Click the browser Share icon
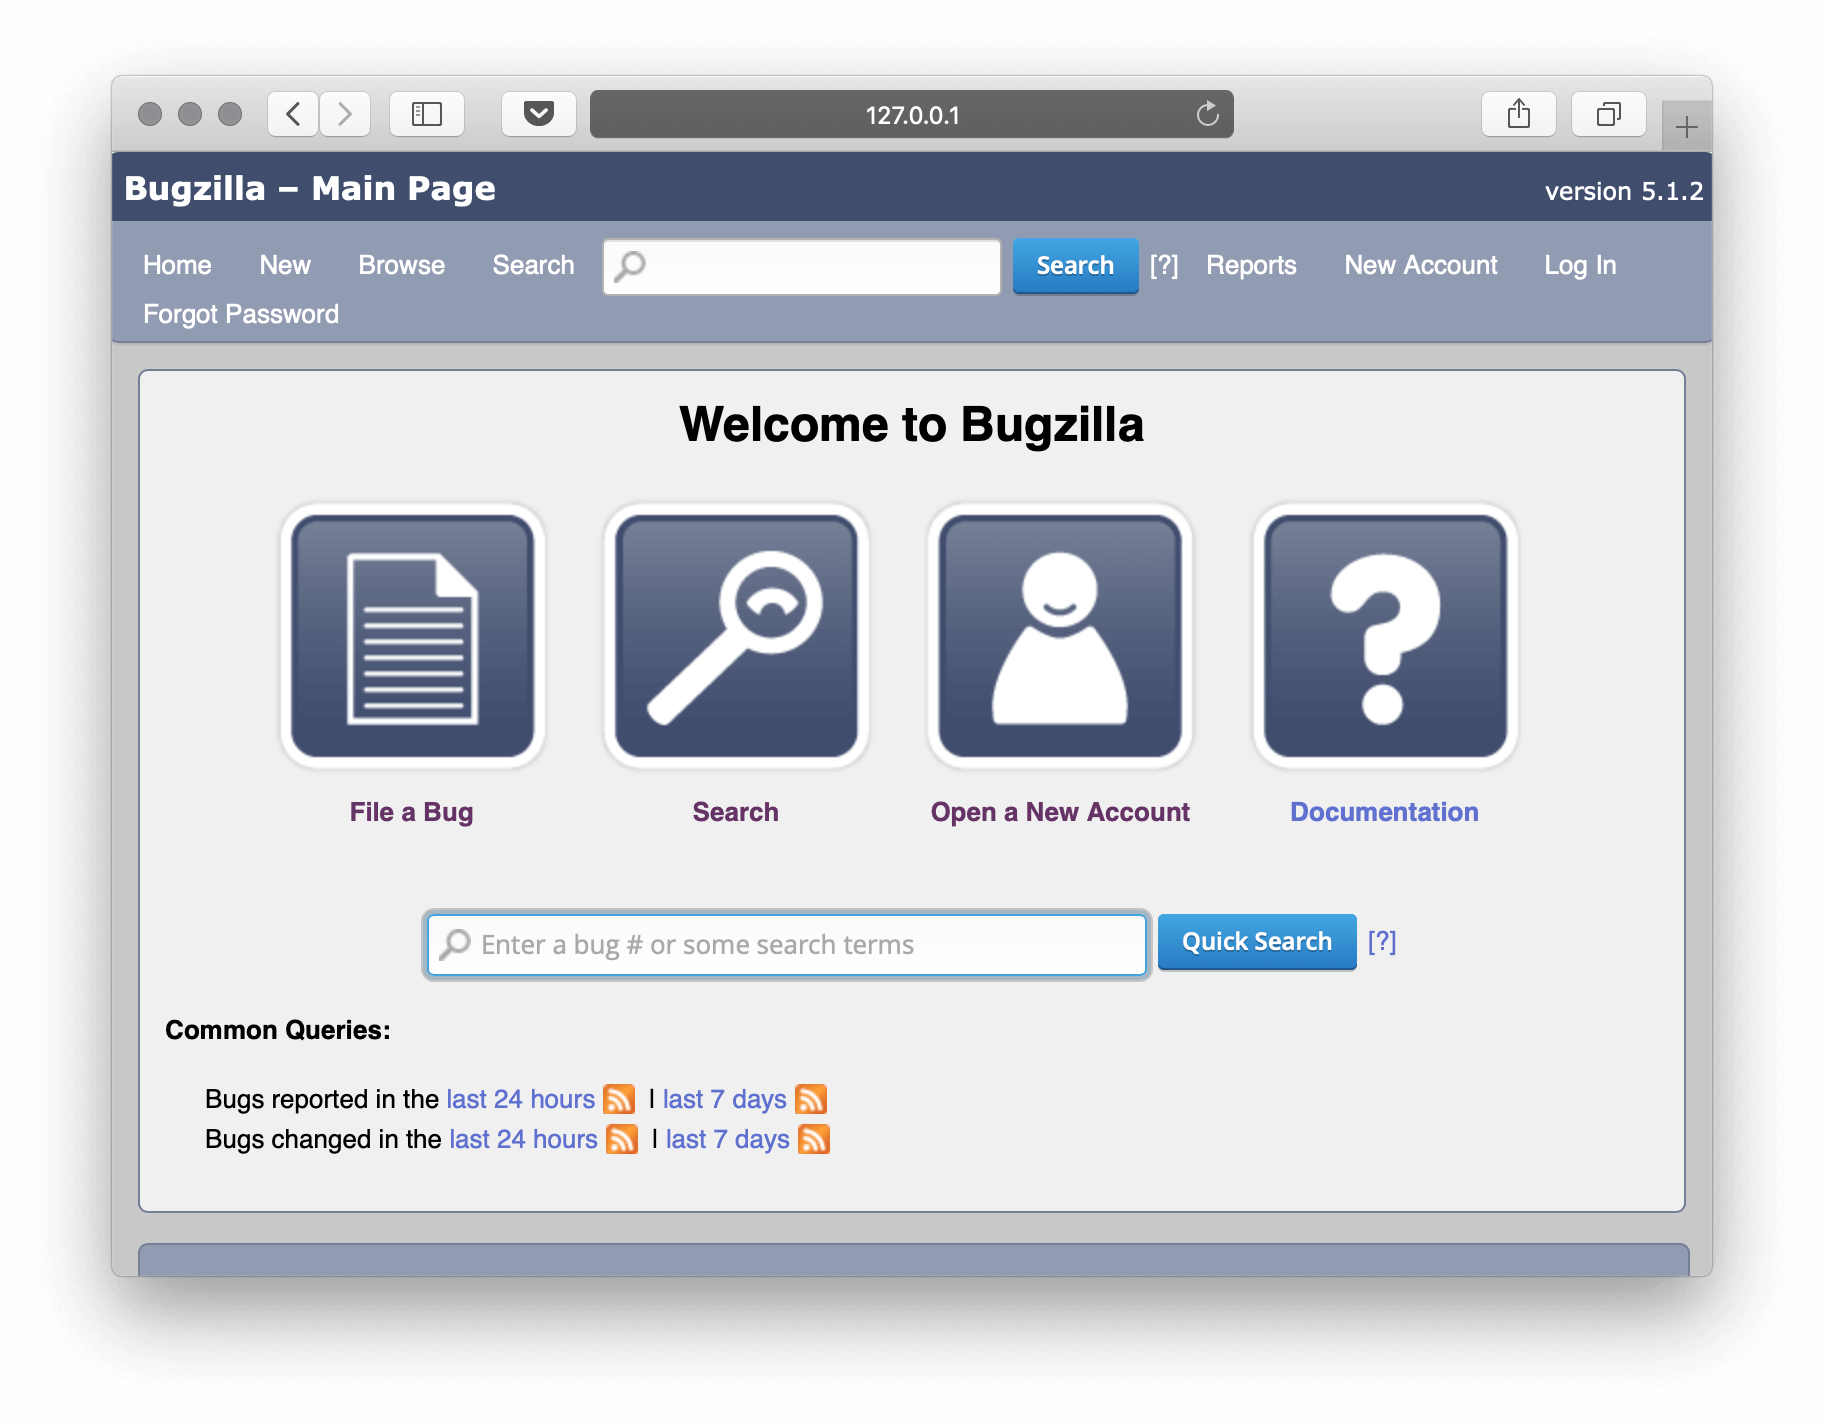Viewport: 1824px width, 1424px height. point(1518,114)
